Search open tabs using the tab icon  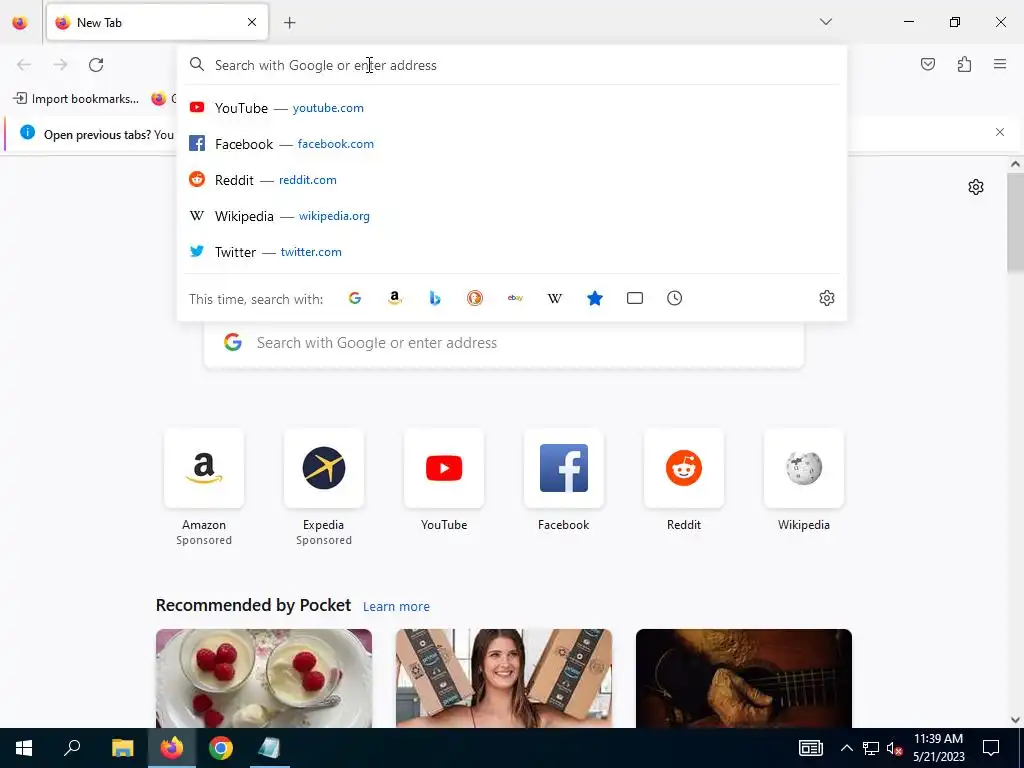(635, 298)
